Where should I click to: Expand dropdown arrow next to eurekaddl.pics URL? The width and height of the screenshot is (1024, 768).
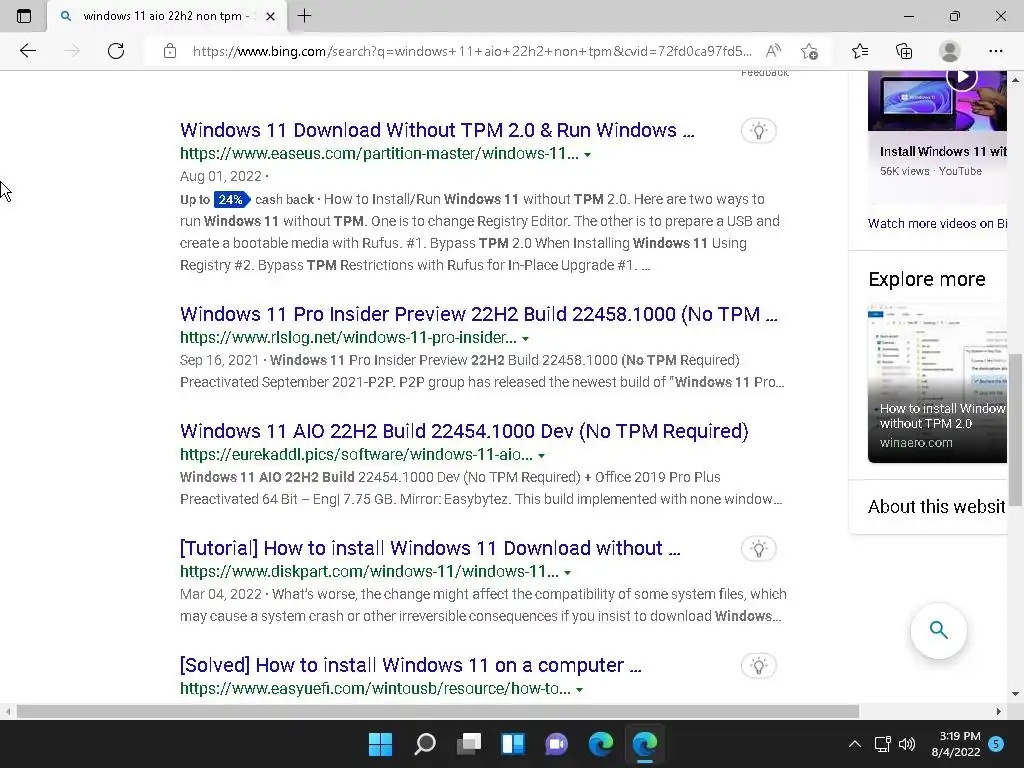(x=541, y=456)
